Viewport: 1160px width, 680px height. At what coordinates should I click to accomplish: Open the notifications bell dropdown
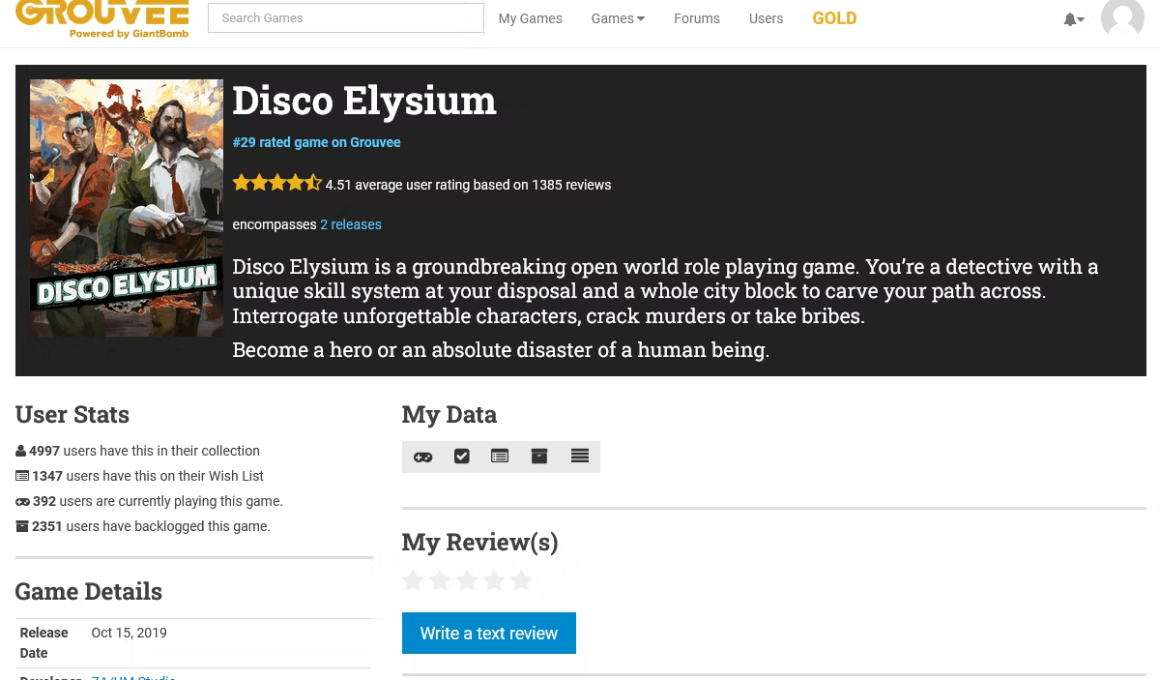[x=1073, y=19]
